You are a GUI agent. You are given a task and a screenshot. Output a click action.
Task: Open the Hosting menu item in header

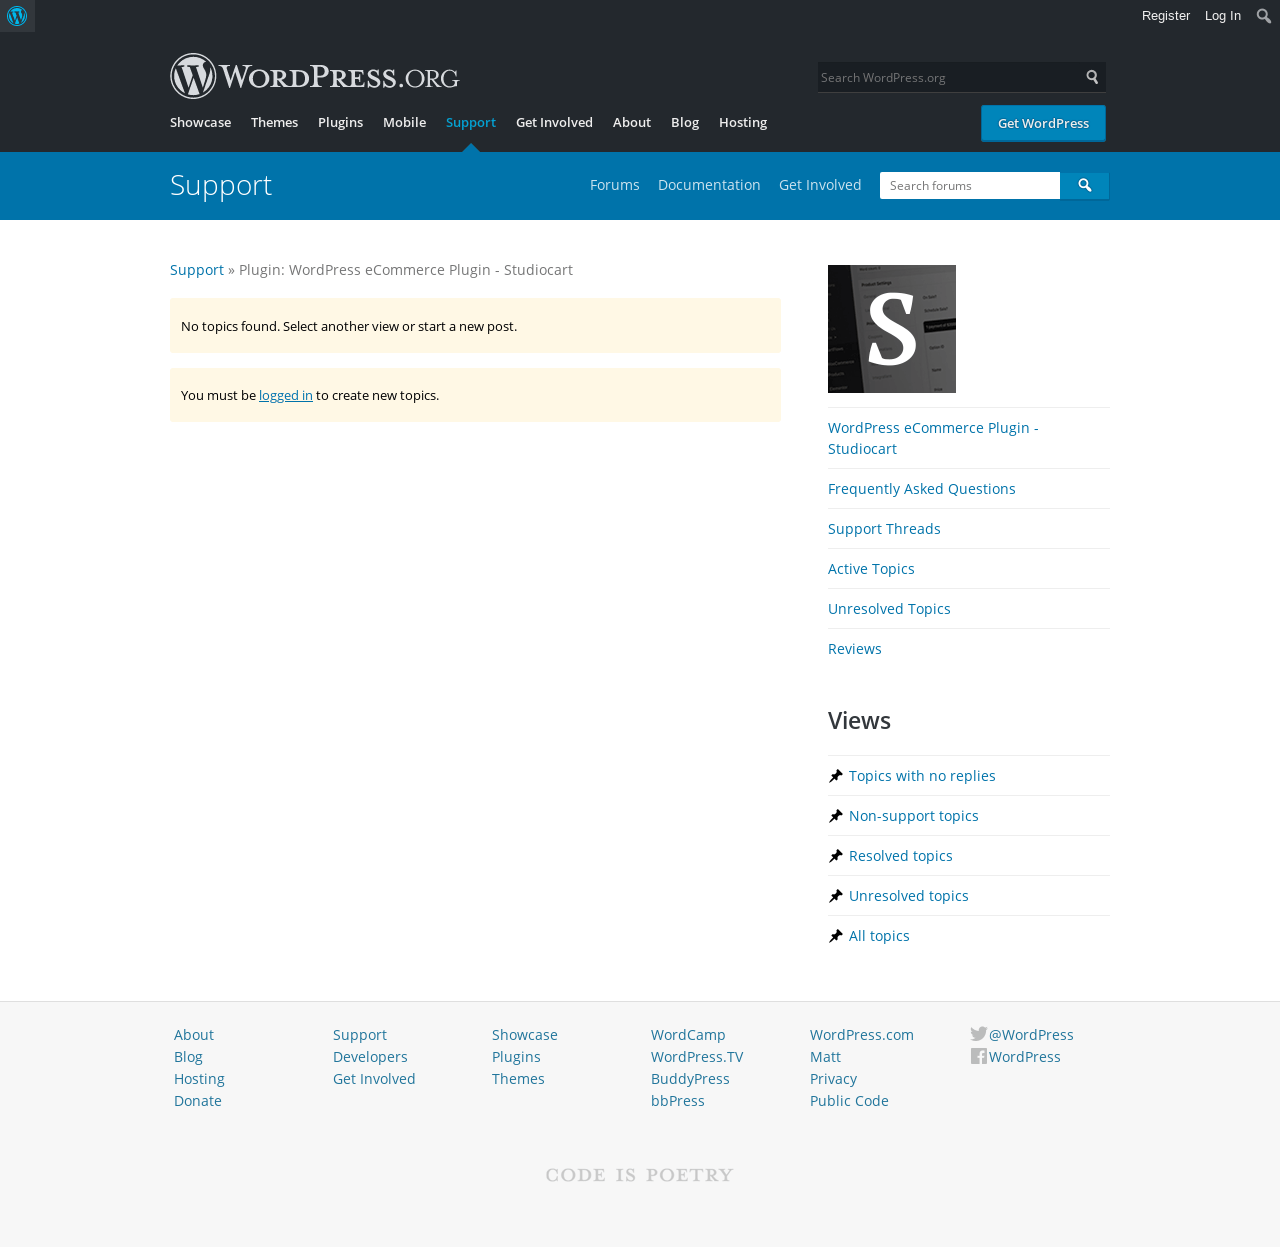[x=743, y=122]
